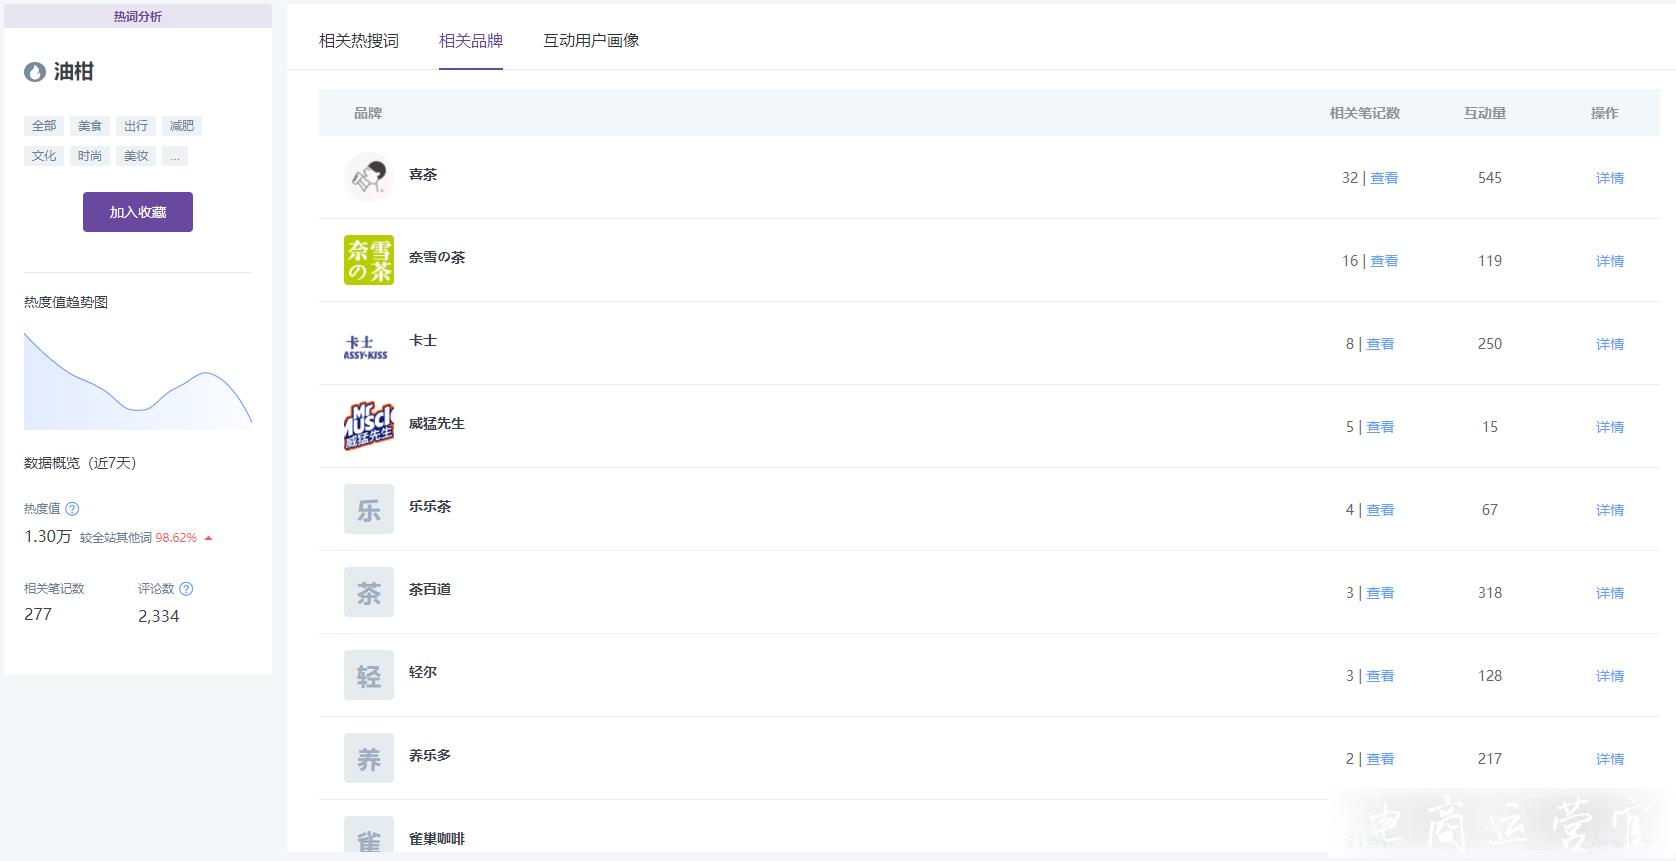
Task: Click the 98.62% comparison value
Action: (x=176, y=538)
